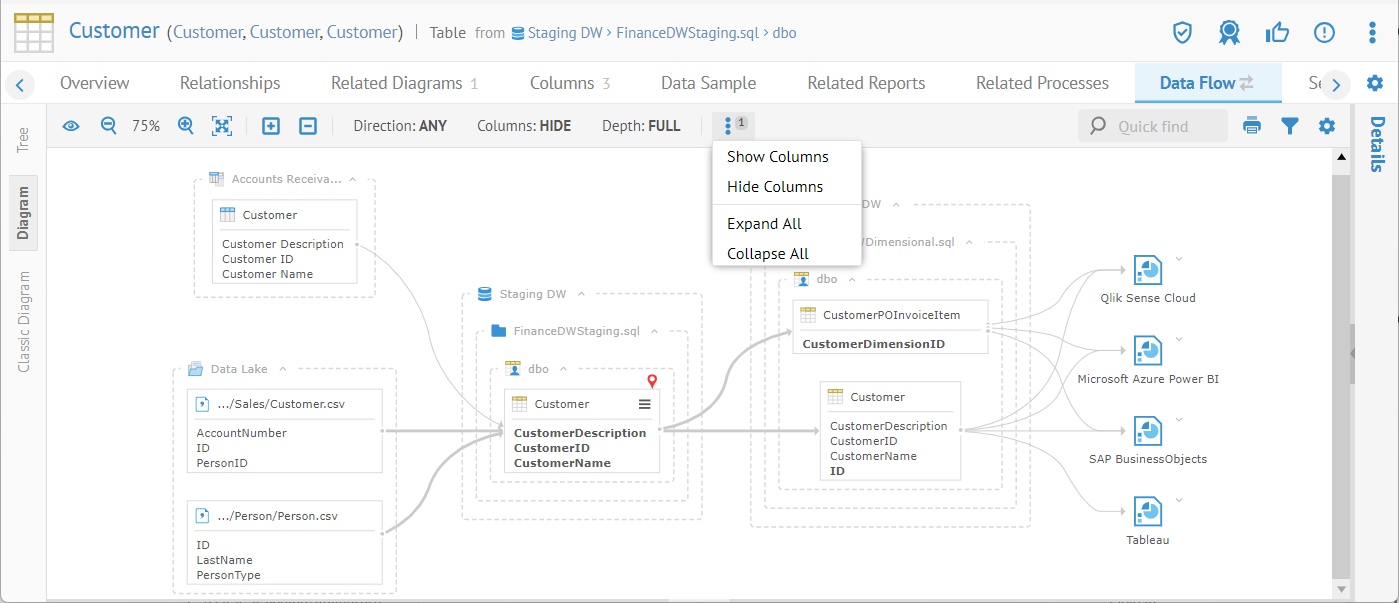Click the fit to screen icon
This screenshot has width=1399, height=603.
pos(222,126)
